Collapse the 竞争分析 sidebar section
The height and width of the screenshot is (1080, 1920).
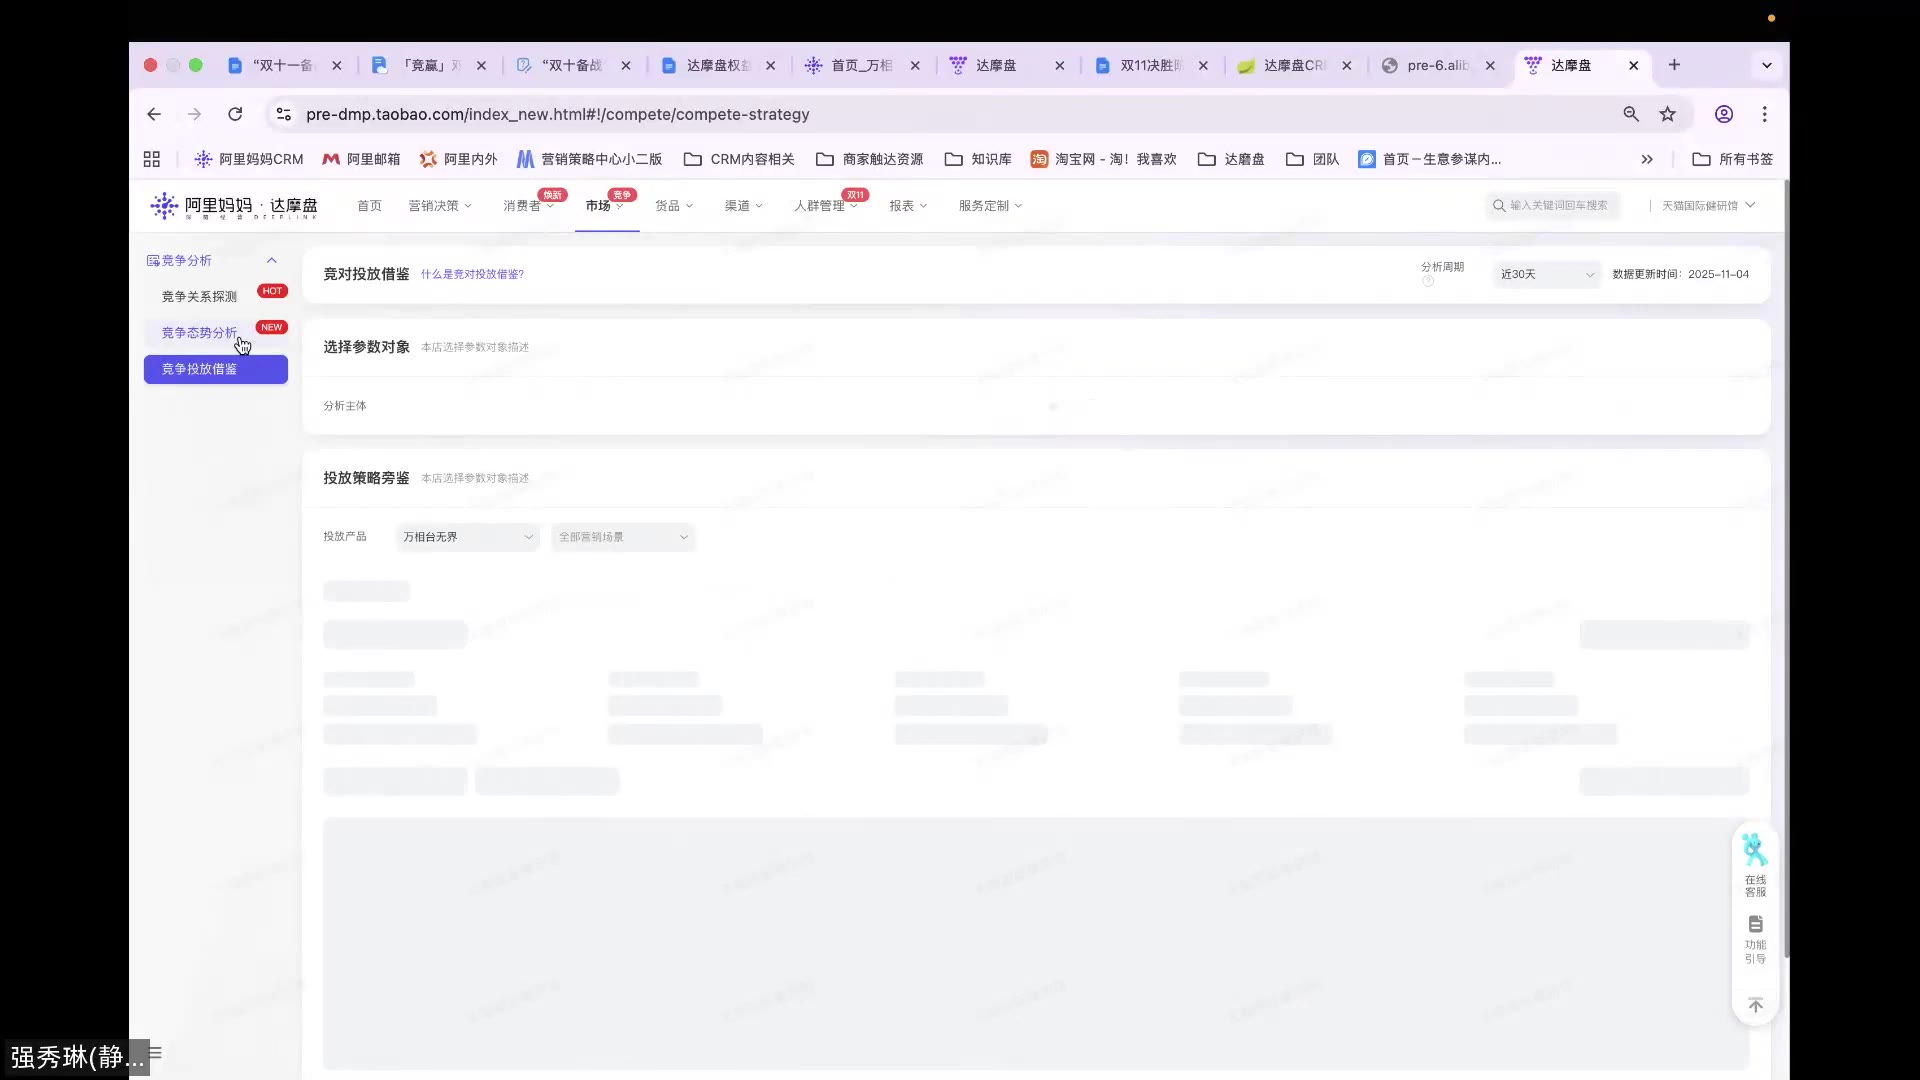[x=271, y=260]
